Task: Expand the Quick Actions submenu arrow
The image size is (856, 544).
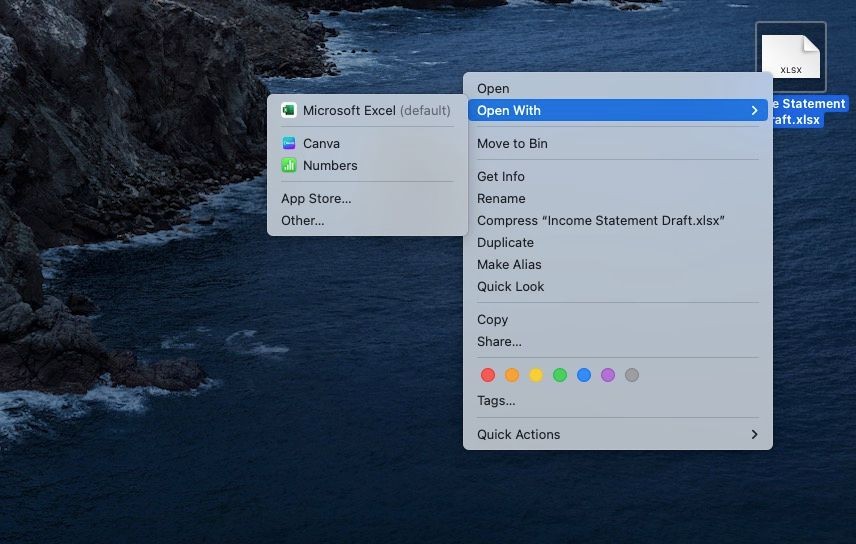Action: pos(754,434)
